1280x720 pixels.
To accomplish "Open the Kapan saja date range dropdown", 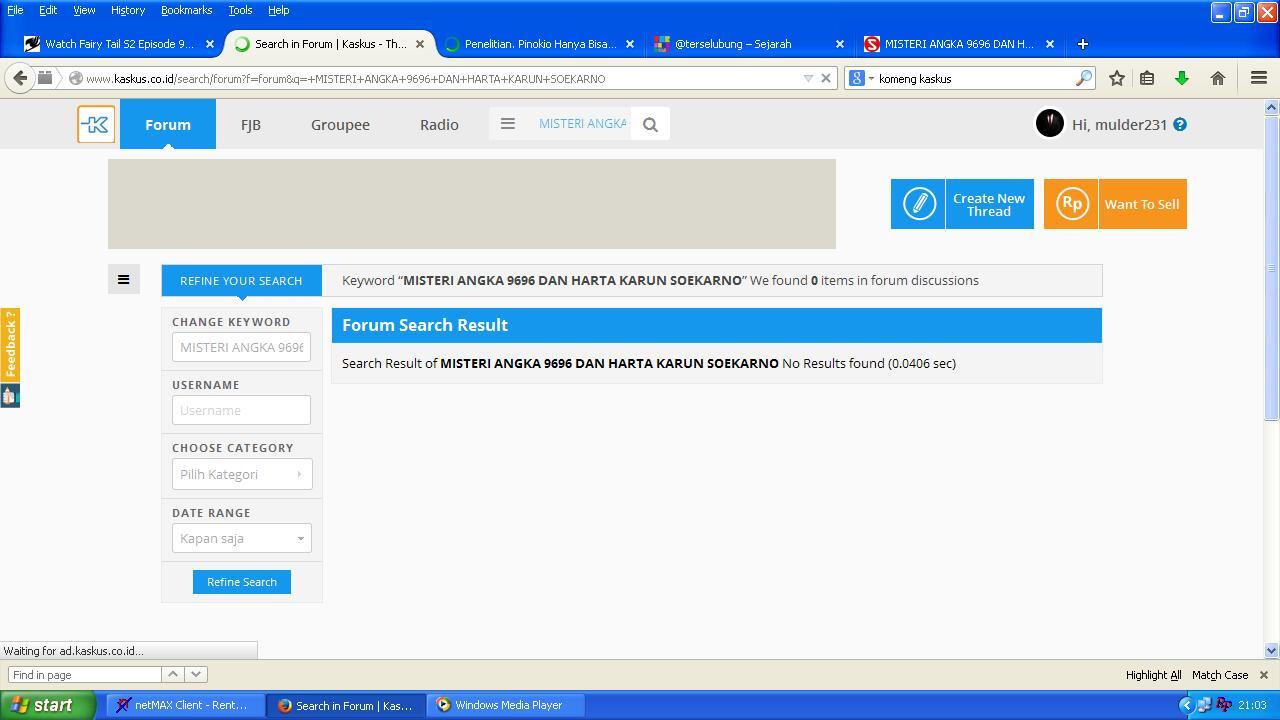I will 241,538.
